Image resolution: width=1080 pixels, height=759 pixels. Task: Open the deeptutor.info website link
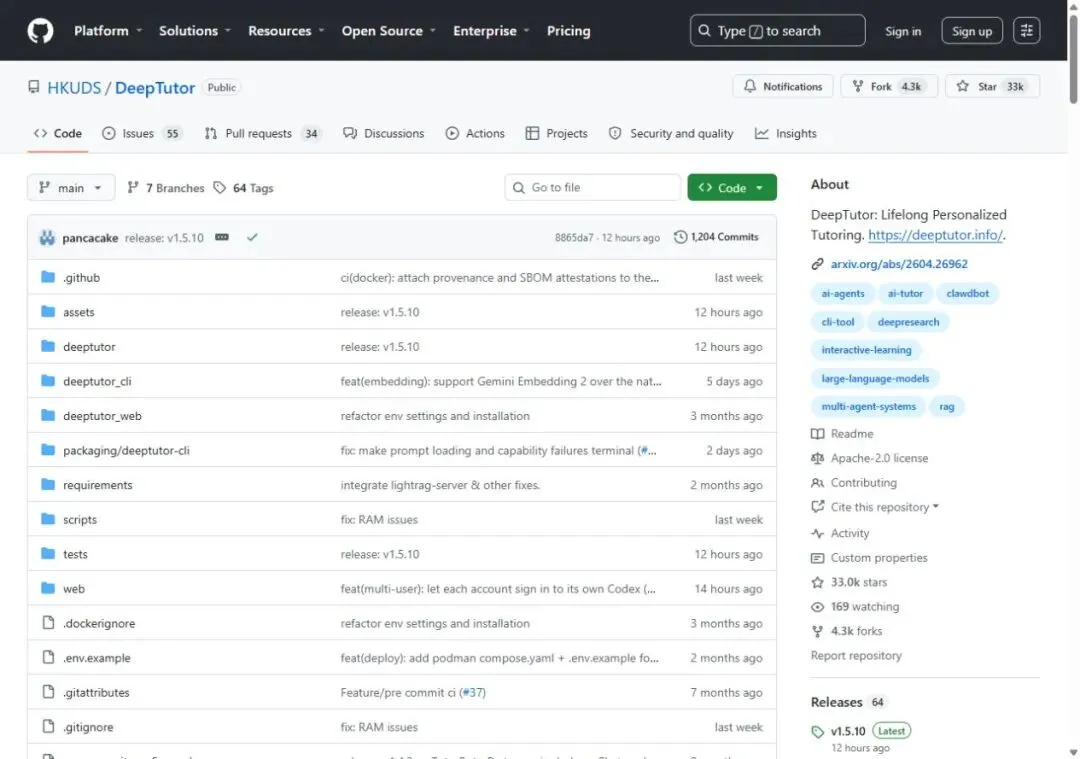click(x=935, y=235)
